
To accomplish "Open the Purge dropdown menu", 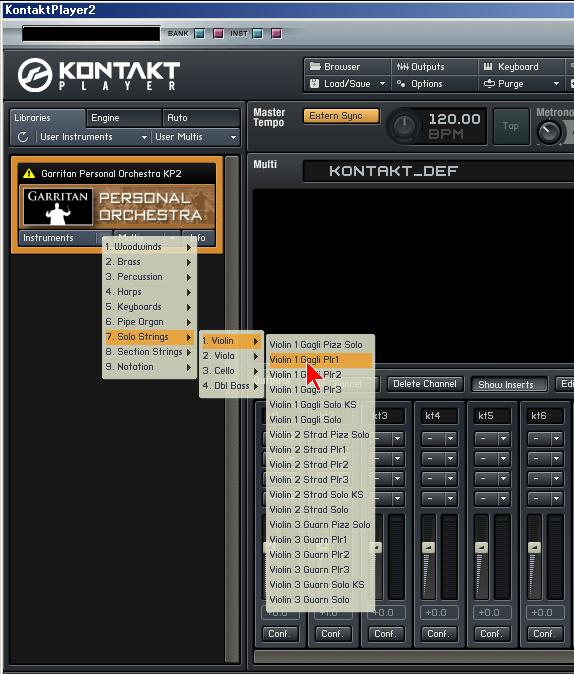I will pyautogui.click(x=522, y=84).
